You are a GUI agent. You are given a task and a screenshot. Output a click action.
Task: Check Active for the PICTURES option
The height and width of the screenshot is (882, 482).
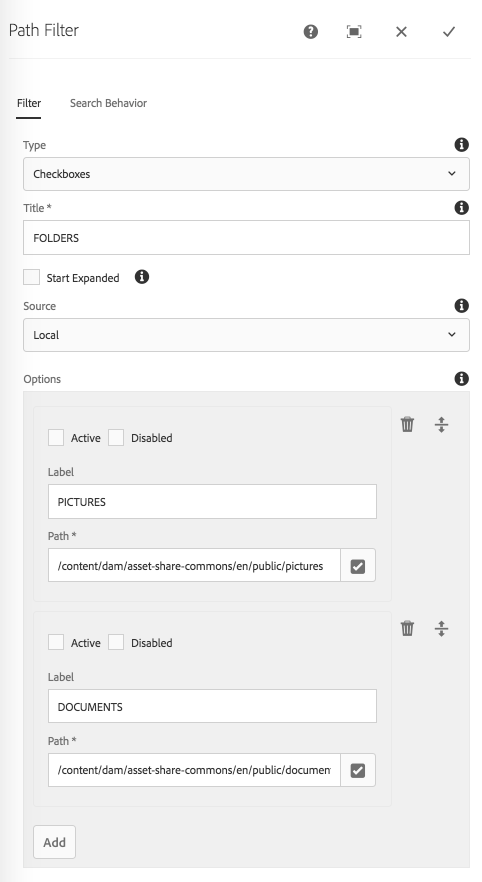point(56,438)
